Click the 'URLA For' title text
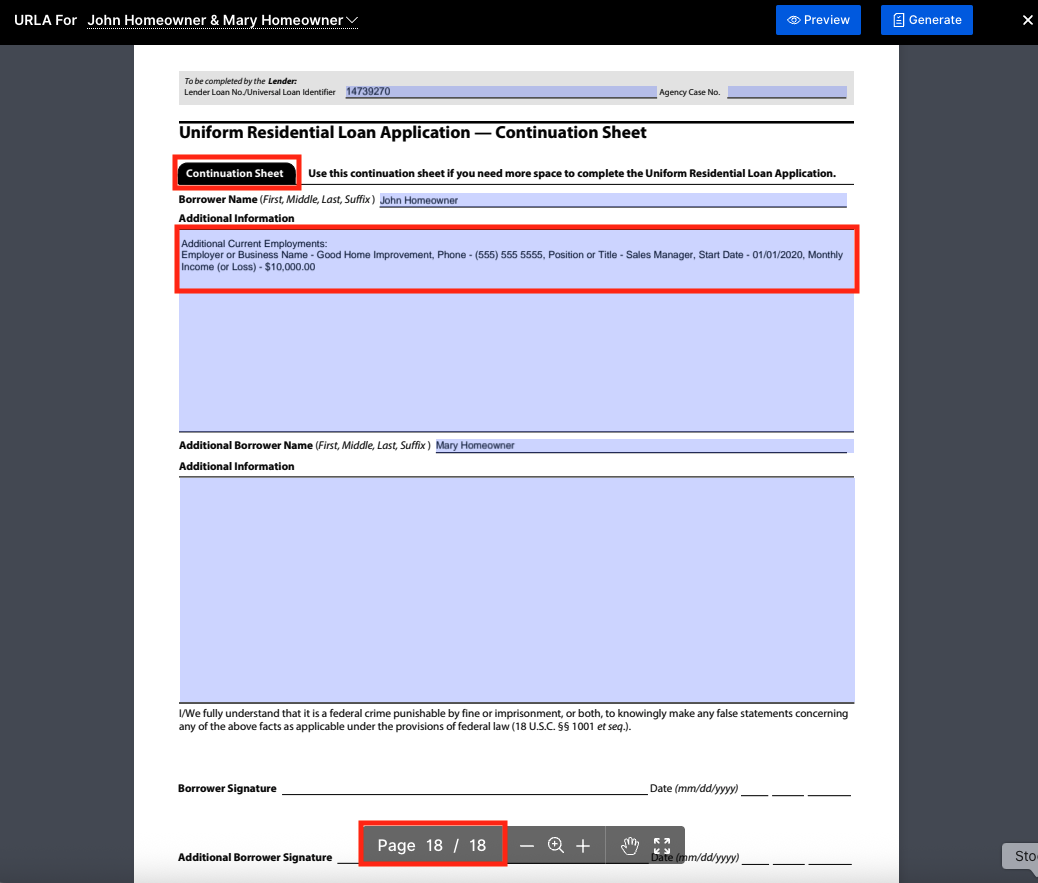This screenshot has height=883, width=1038. point(45,20)
